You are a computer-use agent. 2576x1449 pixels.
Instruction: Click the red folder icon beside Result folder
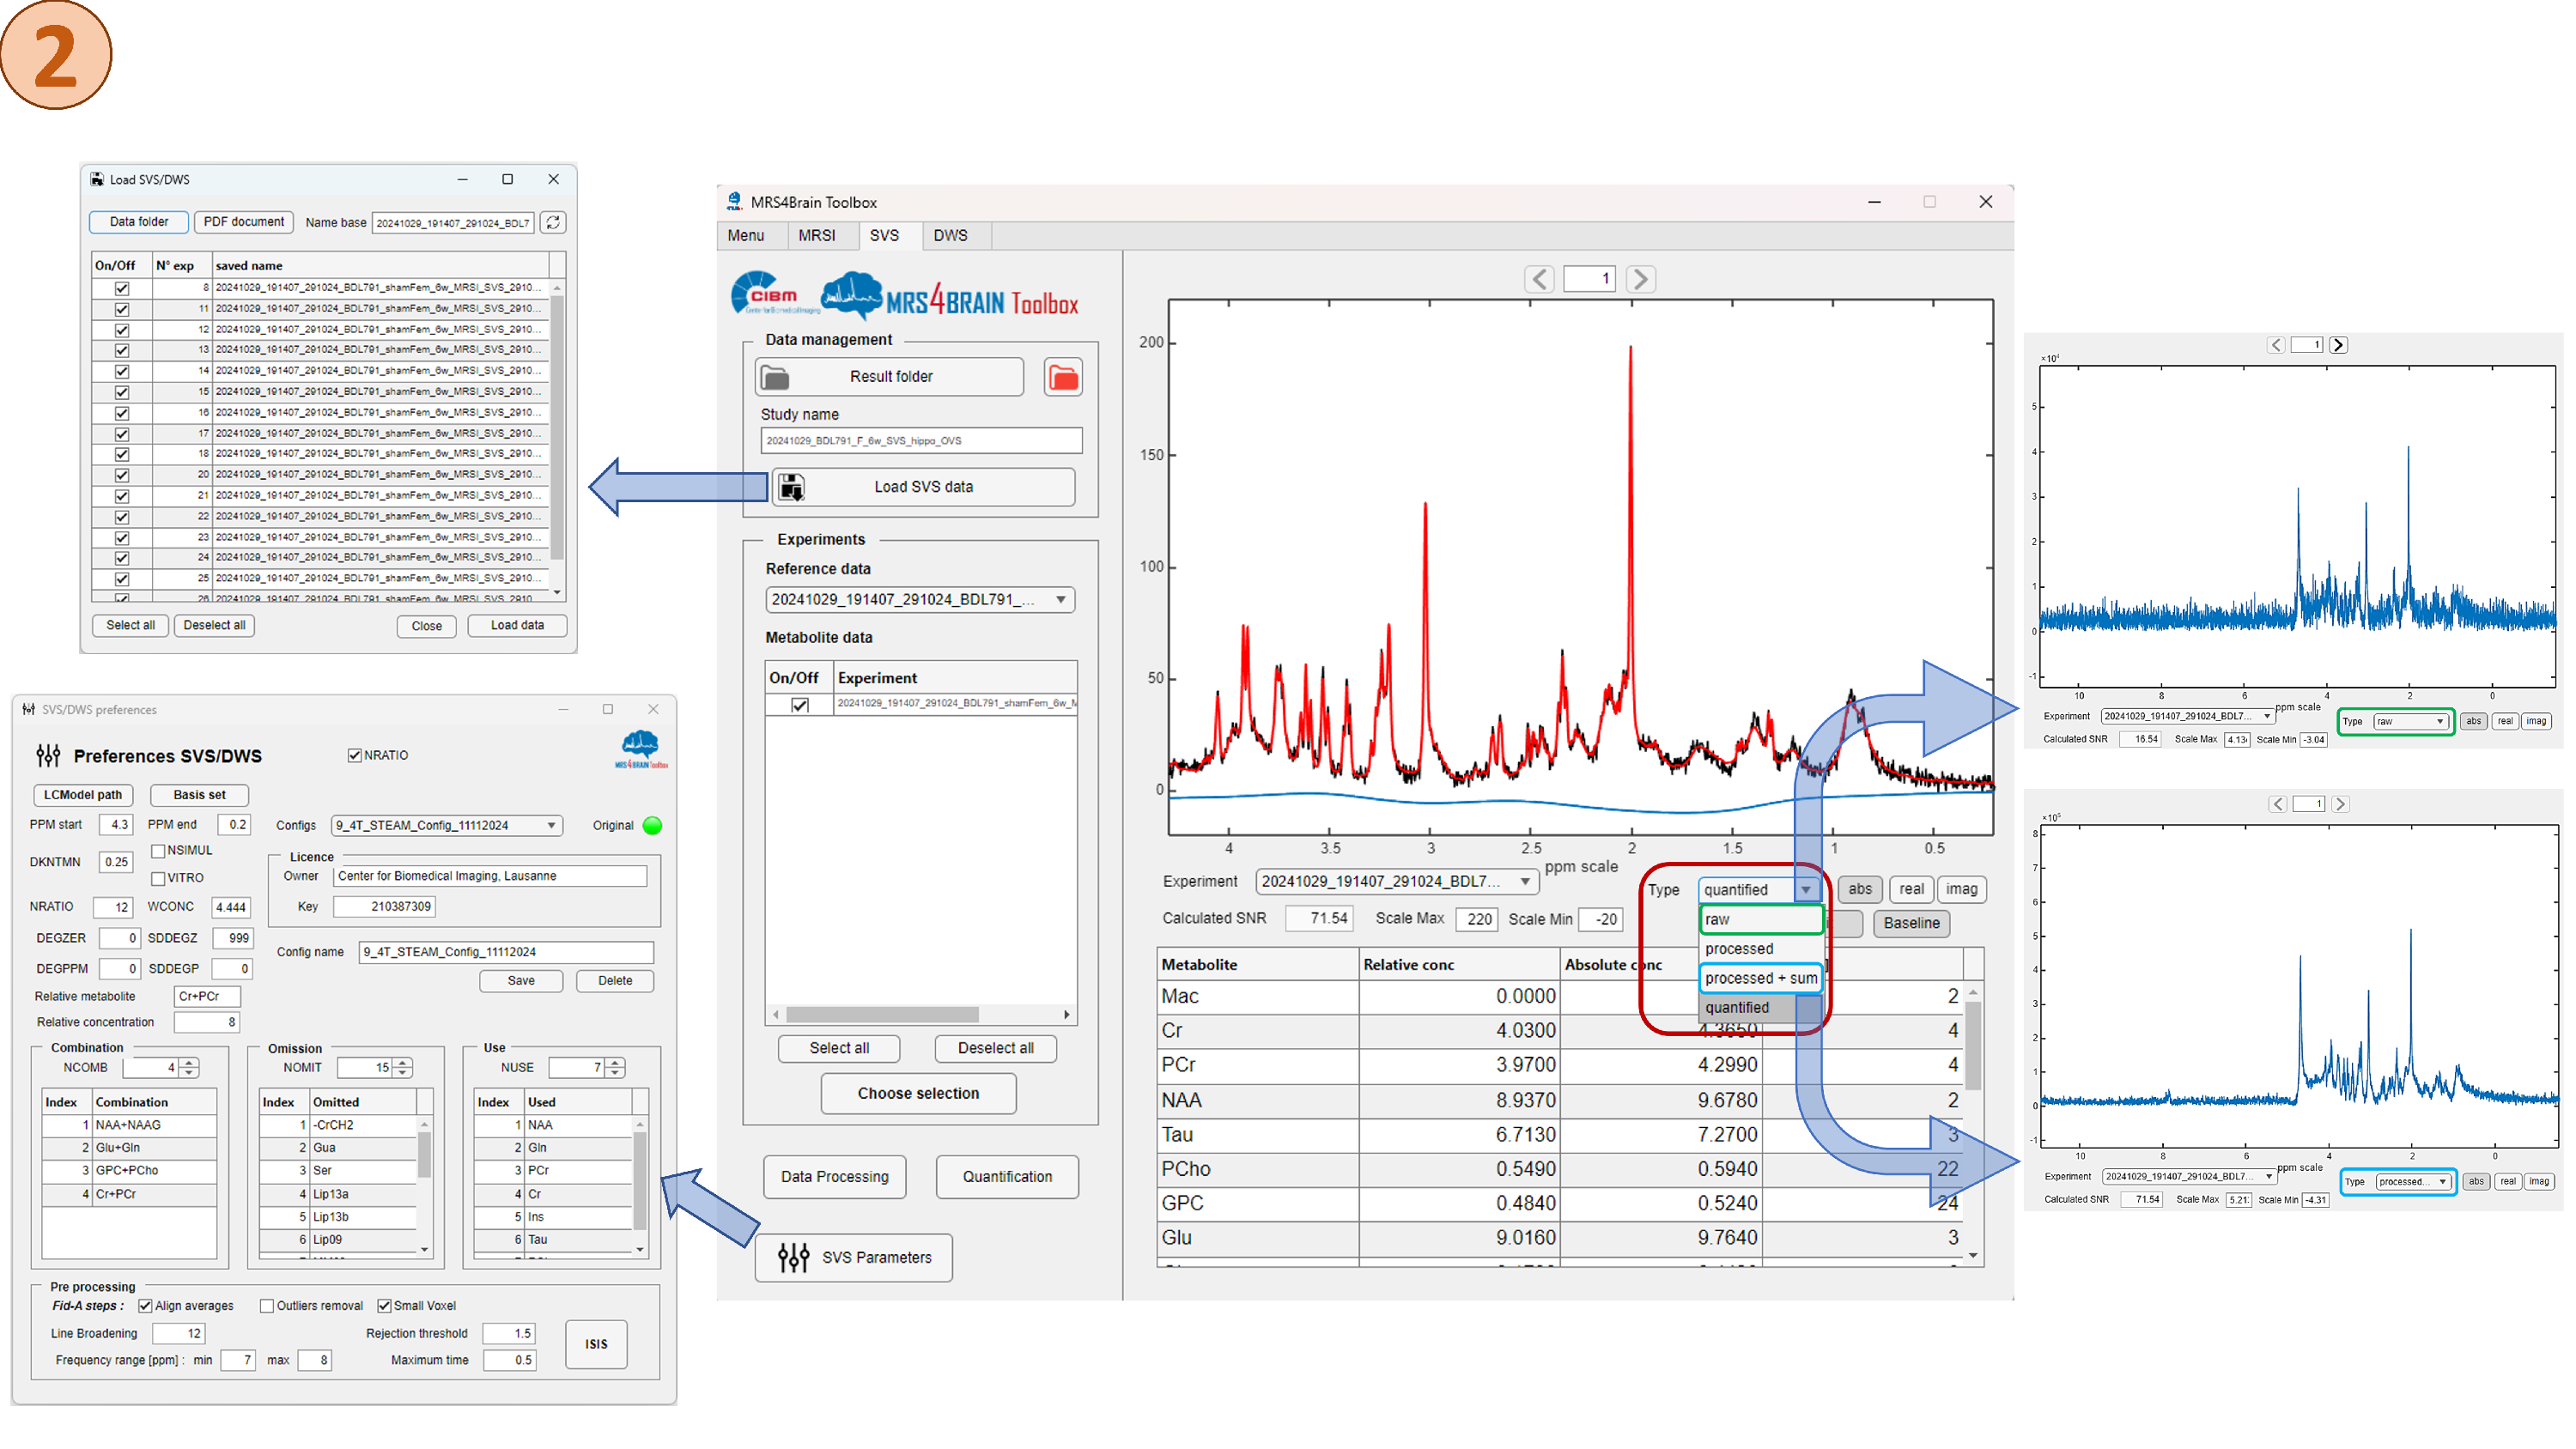click(x=1062, y=377)
